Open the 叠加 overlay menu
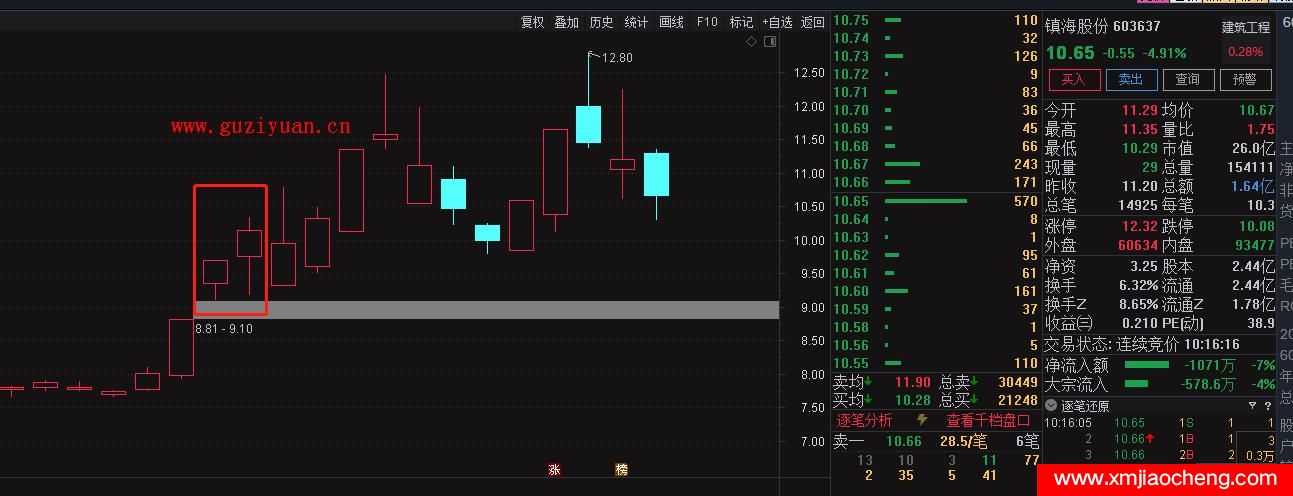1293x496 pixels. (x=567, y=22)
